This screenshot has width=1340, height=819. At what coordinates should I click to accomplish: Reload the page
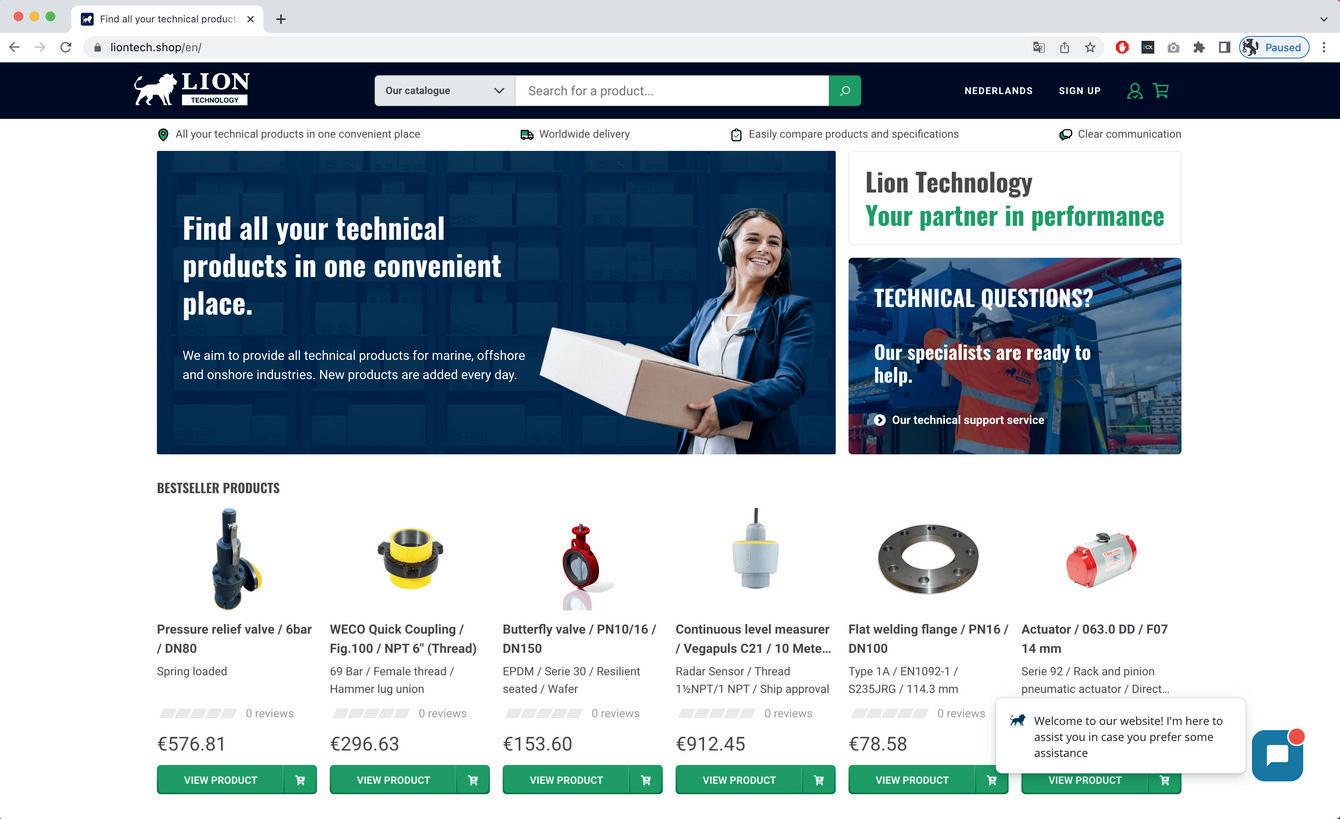coord(66,47)
